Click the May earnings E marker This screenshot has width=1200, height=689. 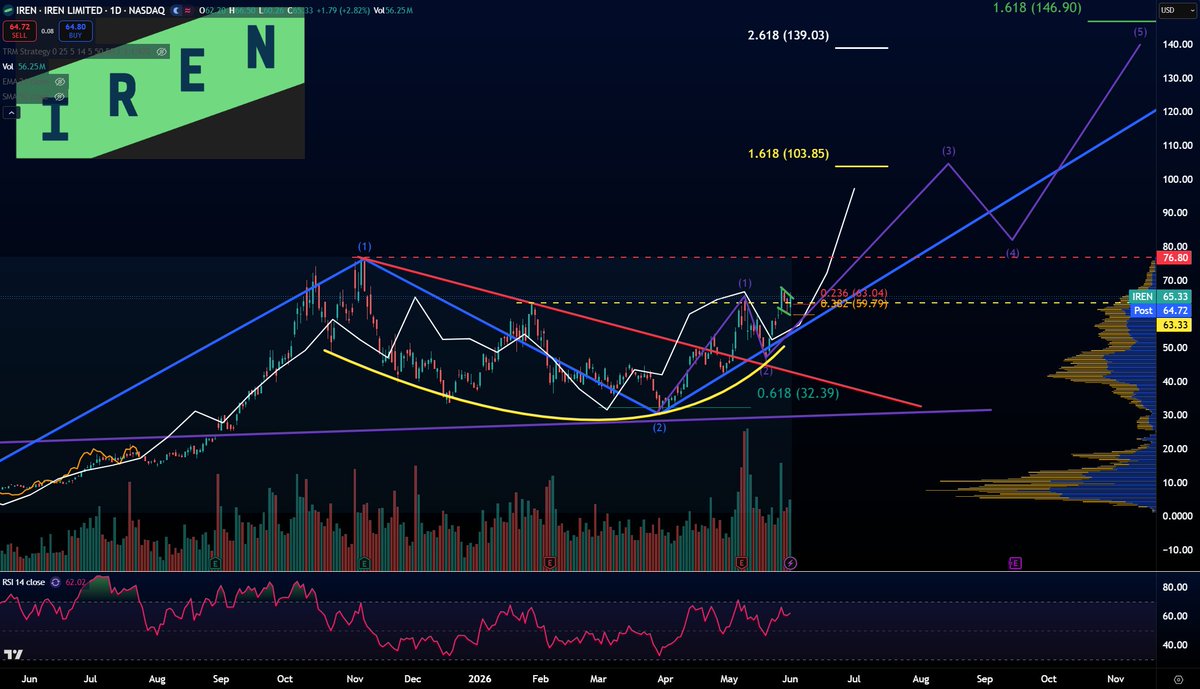pos(742,563)
